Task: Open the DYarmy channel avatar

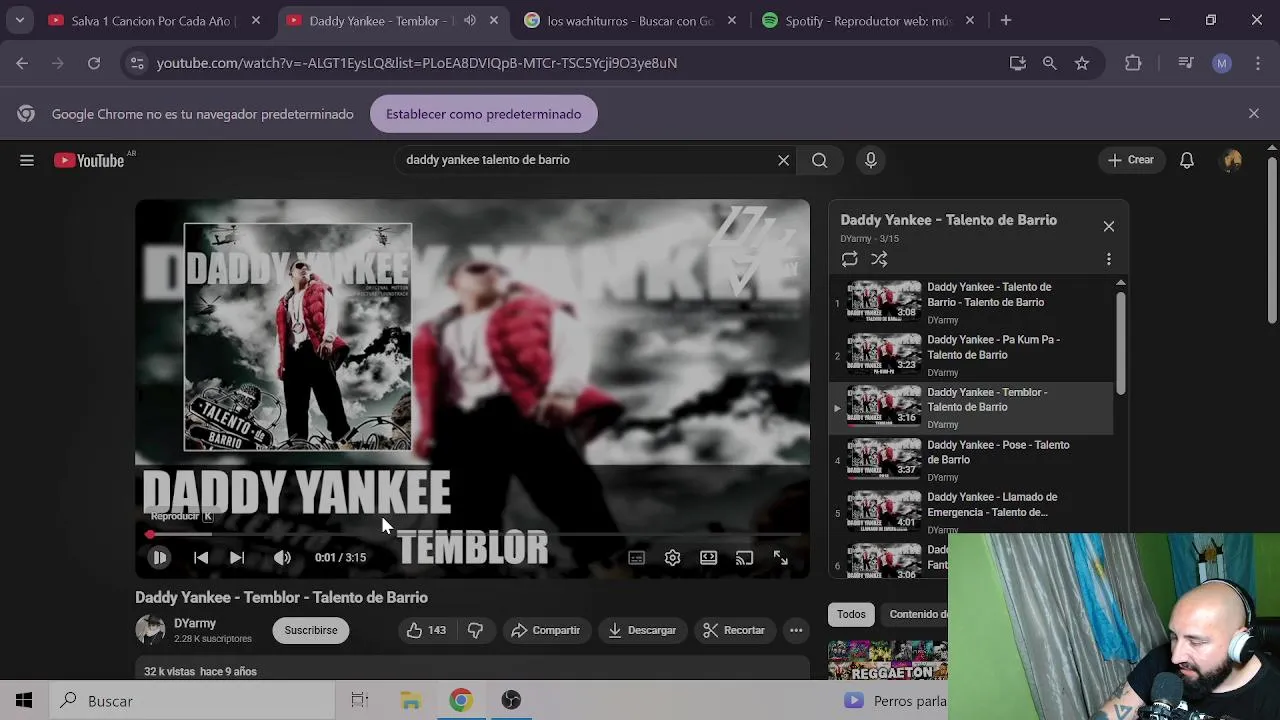Action: point(150,630)
